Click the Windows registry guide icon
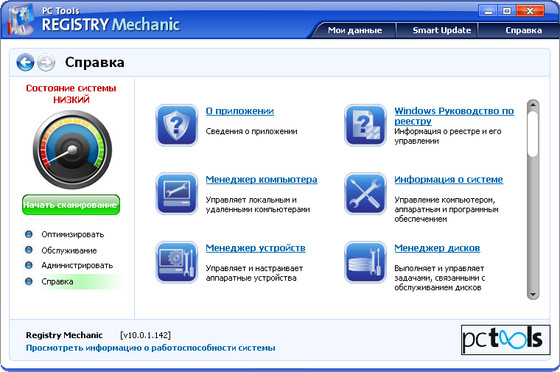Image resolution: width=560 pixels, height=372 pixels. (x=365, y=125)
